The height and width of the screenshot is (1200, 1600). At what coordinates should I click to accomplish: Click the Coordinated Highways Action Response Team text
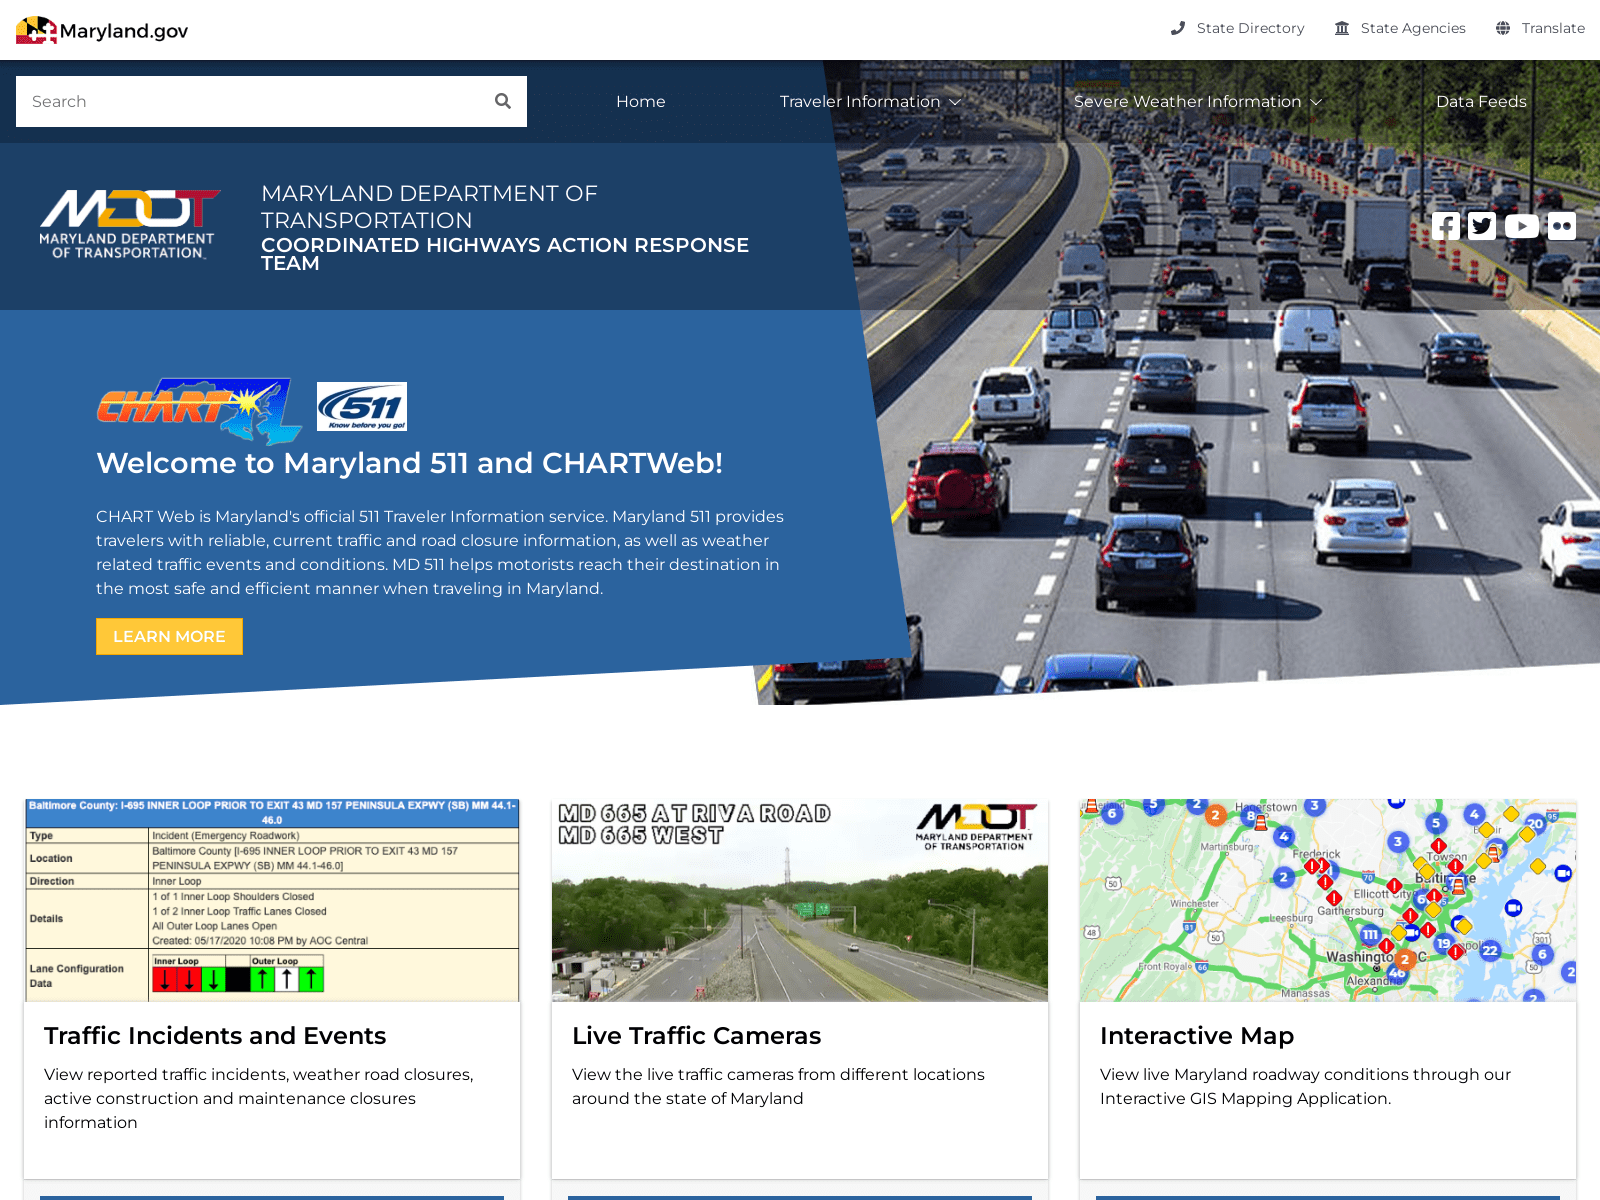505,254
